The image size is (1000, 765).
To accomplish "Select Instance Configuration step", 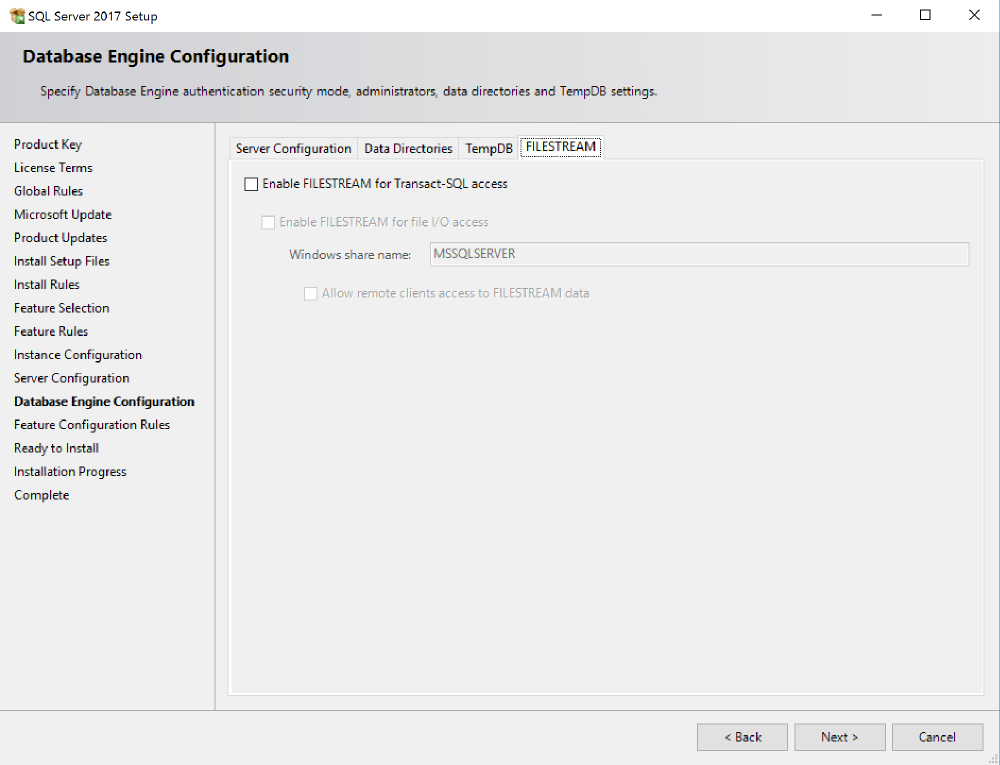I will (78, 355).
